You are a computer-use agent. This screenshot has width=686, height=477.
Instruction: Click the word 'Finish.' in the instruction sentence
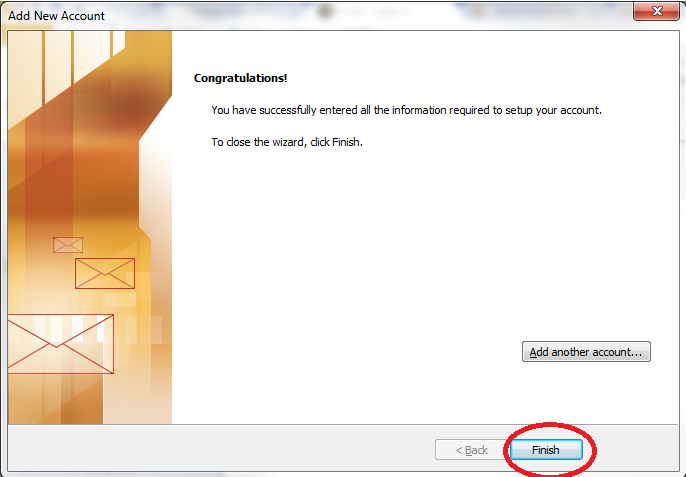(347, 142)
